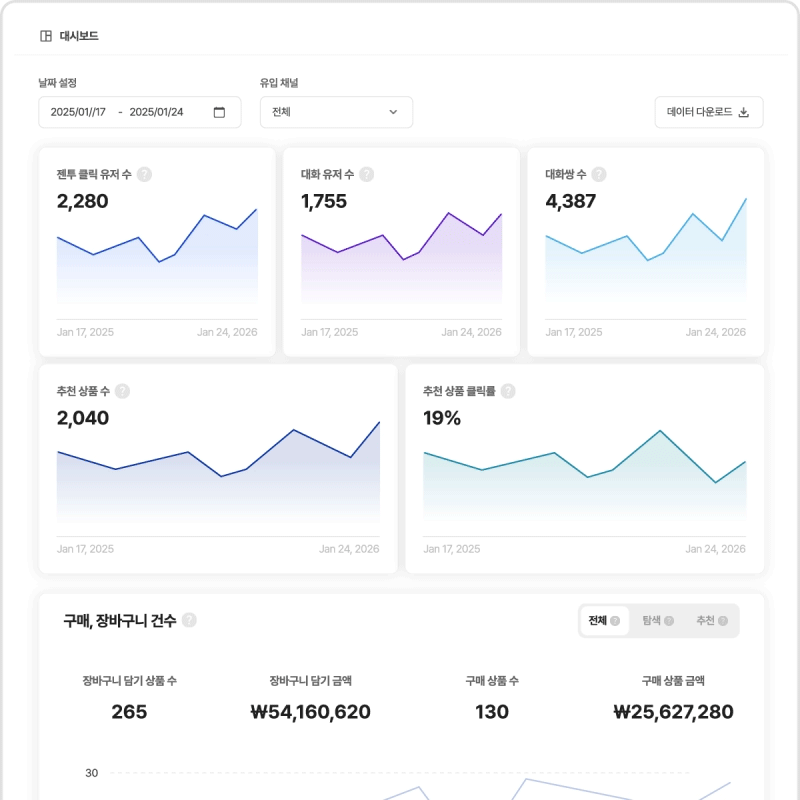The image size is (800, 800).
Task: Click the download icon on 데이터 다운로드
Action: pyautogui.click(x=744, y=112)
